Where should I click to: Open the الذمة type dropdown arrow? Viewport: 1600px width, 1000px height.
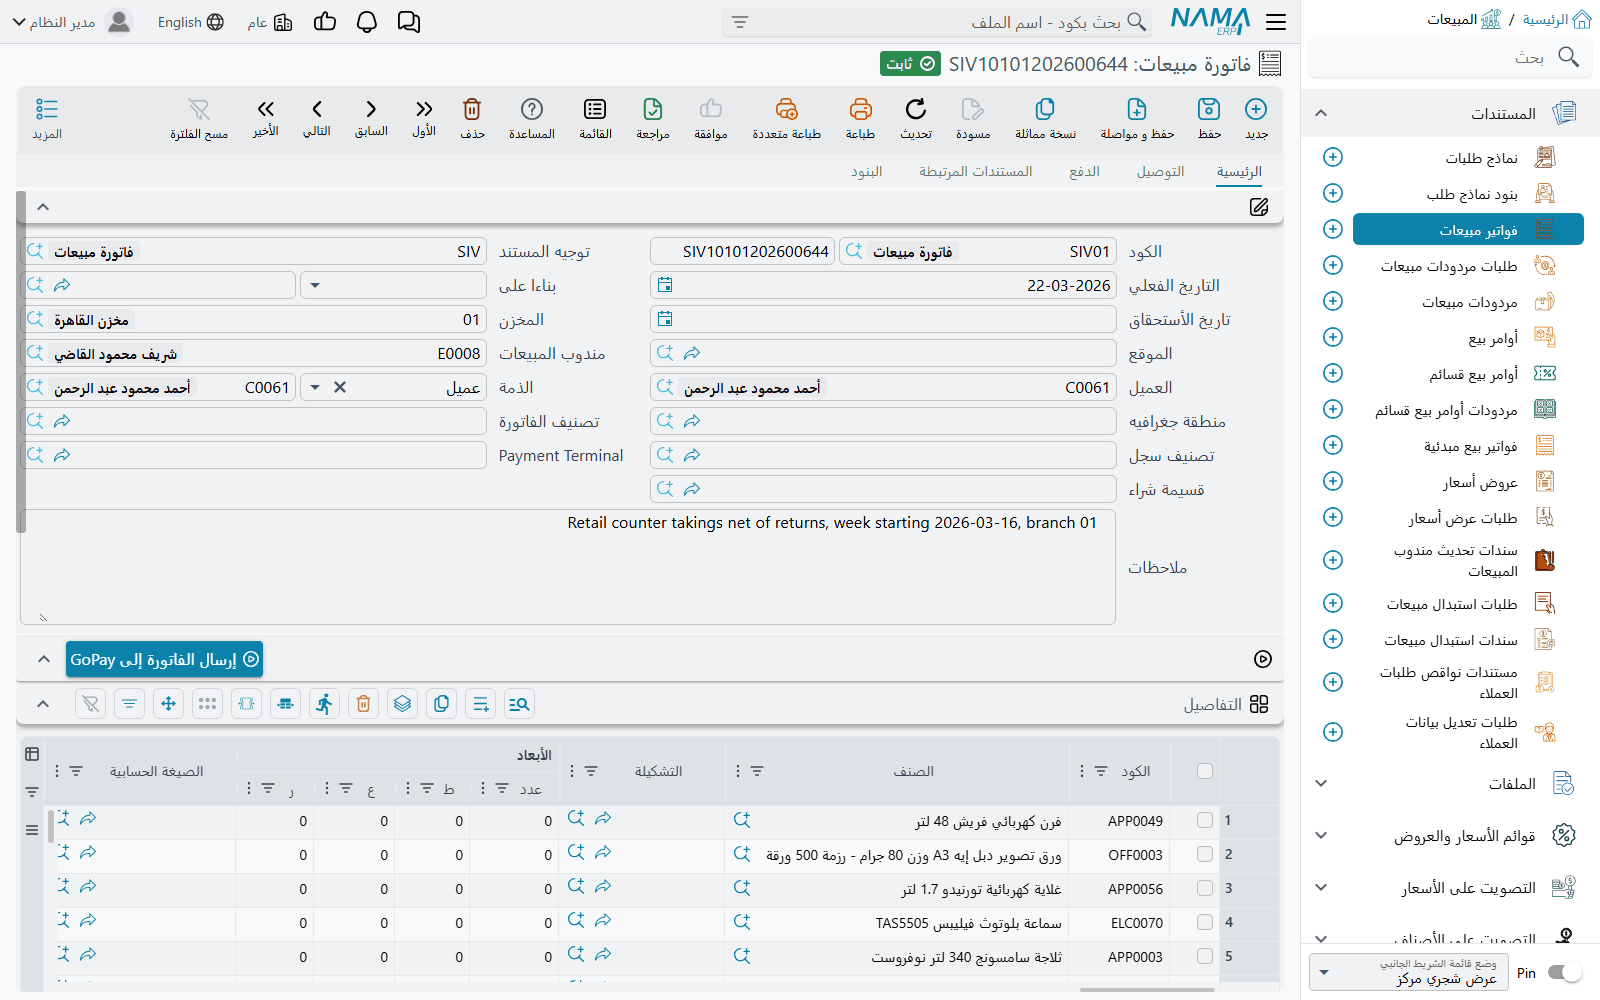click(x=315, y=387)
